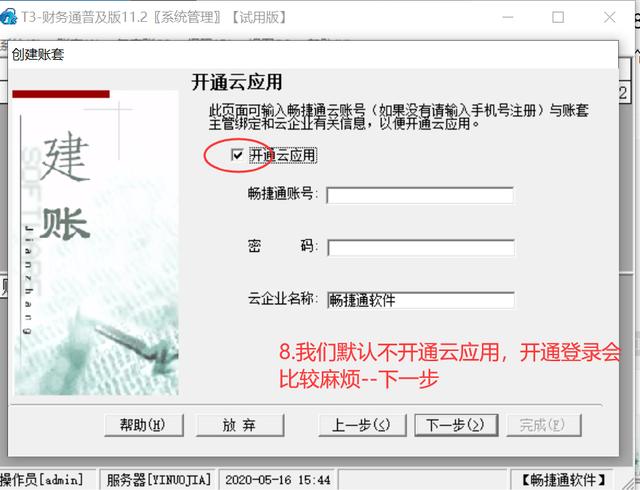Click the window resize grip icon
Viewport: 640px width, 490px height.
(x=627, y=480)
